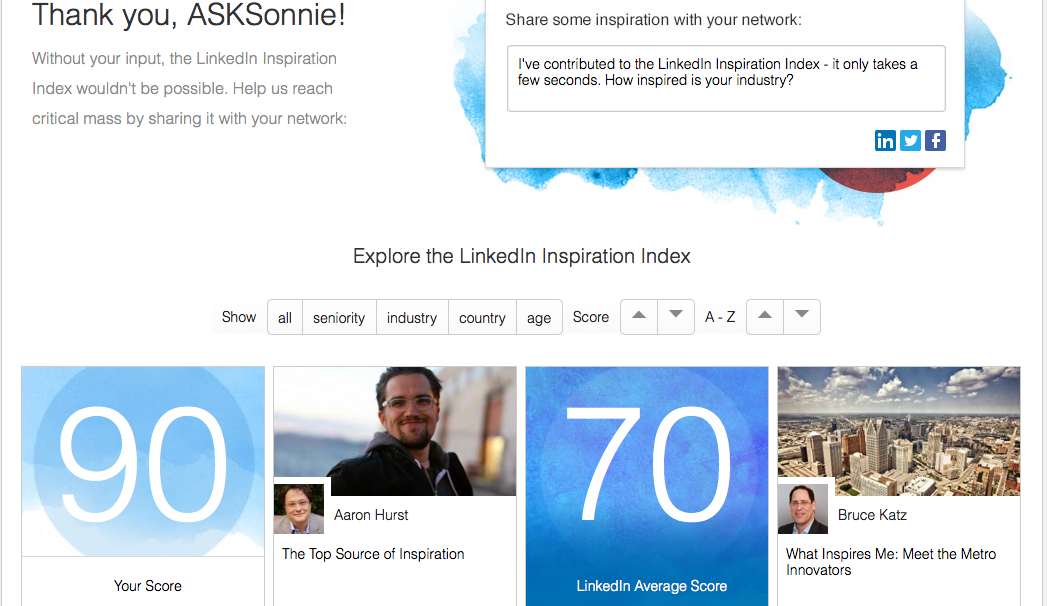Open Bruce Katz city skyline image

tap(899, 430)
